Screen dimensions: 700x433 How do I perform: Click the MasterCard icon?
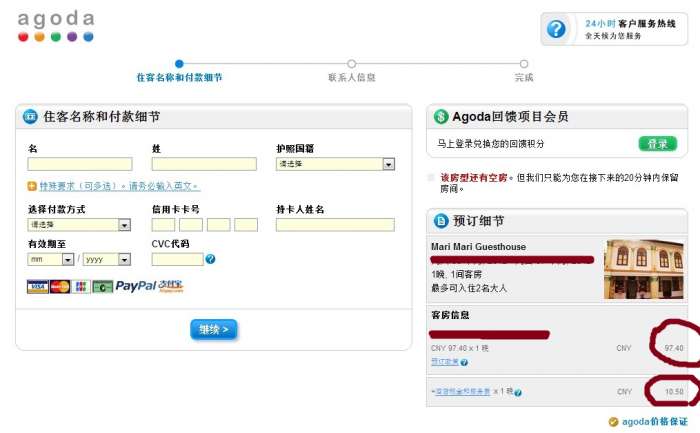[60, 287]
